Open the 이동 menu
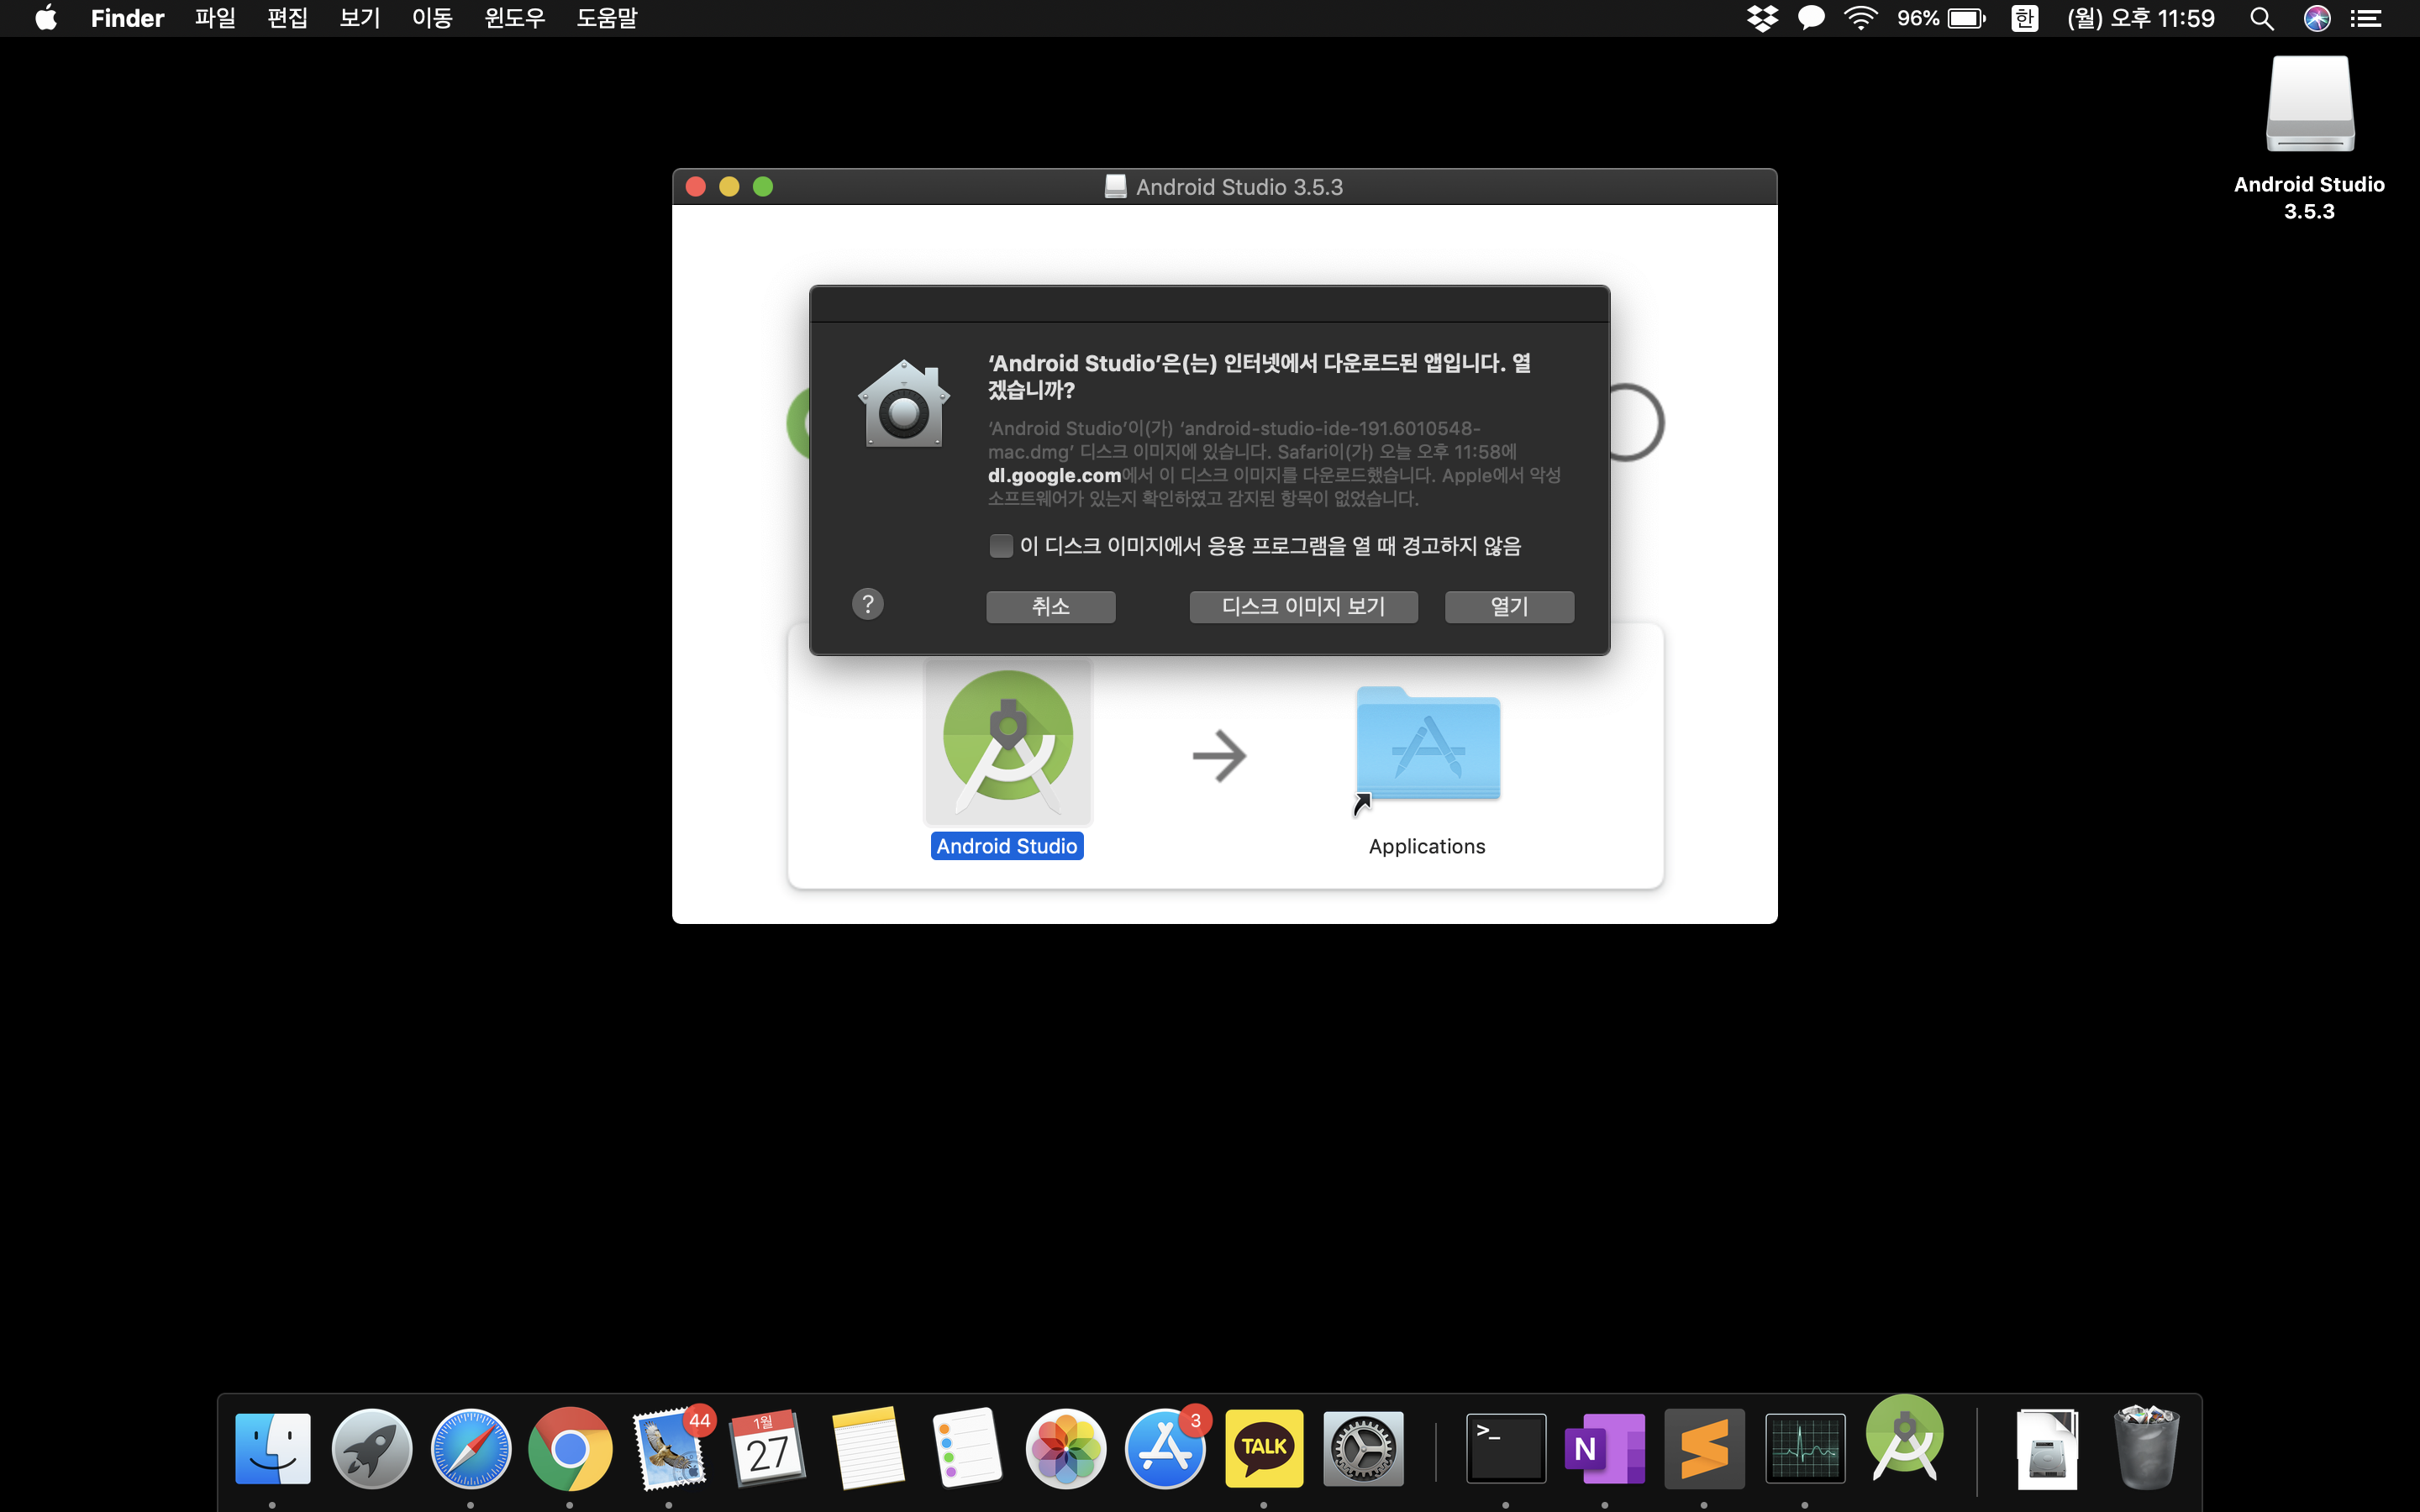 432,18
